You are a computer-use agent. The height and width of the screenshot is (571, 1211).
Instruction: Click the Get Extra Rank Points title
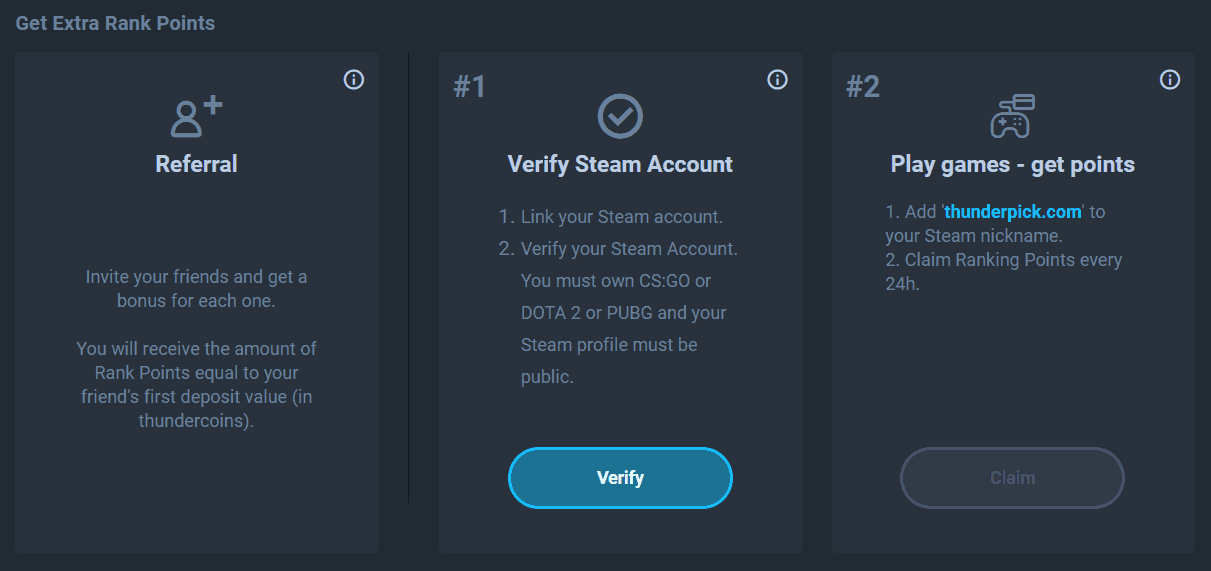pyautogui.click(x=115, y=23)
